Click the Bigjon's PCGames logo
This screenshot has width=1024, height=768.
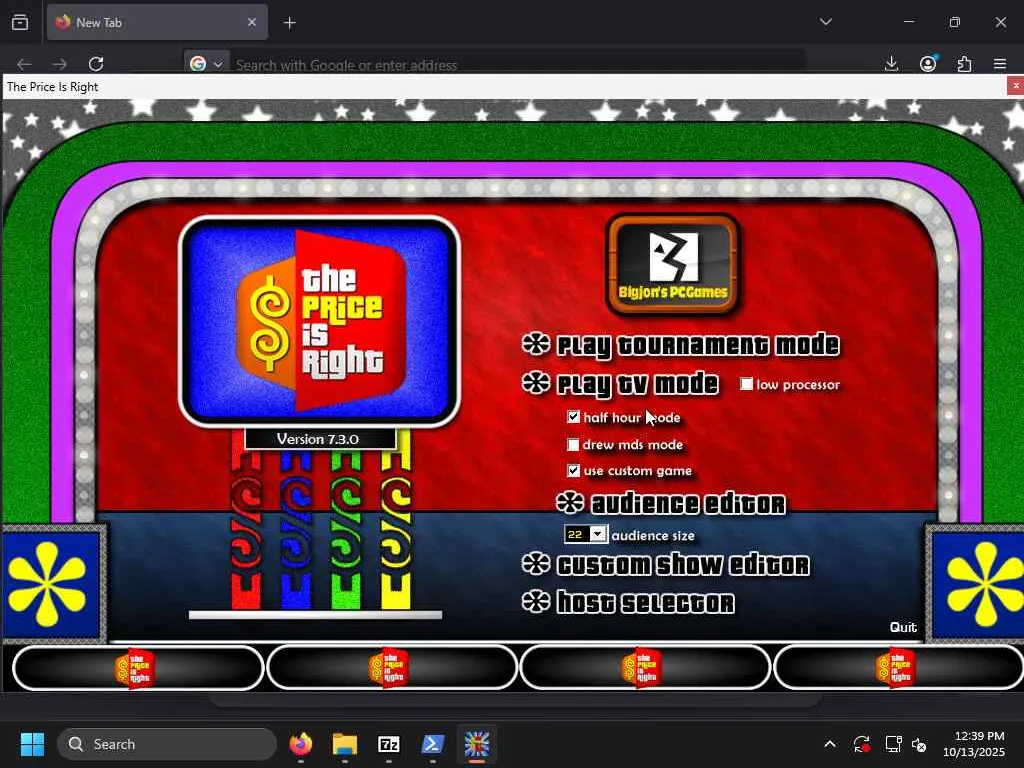coord(673,264)
